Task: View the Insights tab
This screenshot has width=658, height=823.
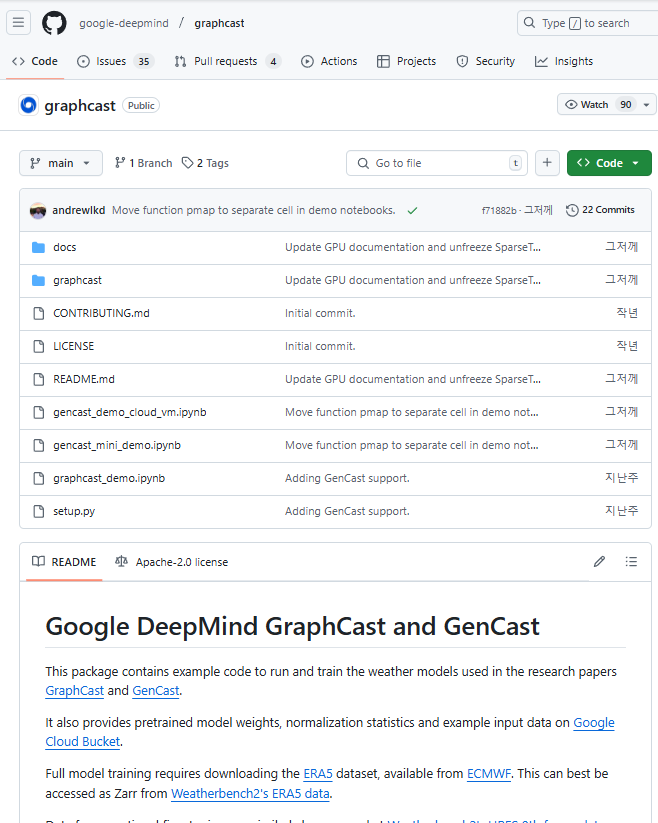Action: click(564, 61)
